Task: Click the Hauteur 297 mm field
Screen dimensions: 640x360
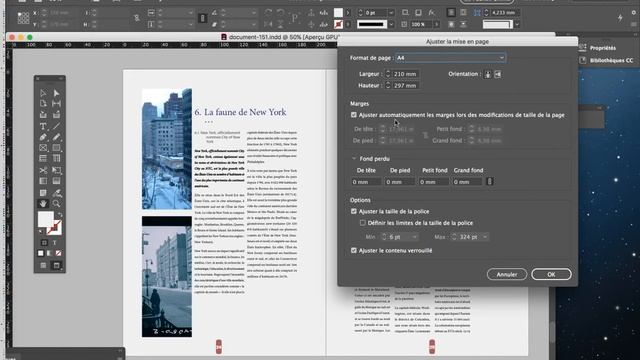Action: tap(406, 85)
